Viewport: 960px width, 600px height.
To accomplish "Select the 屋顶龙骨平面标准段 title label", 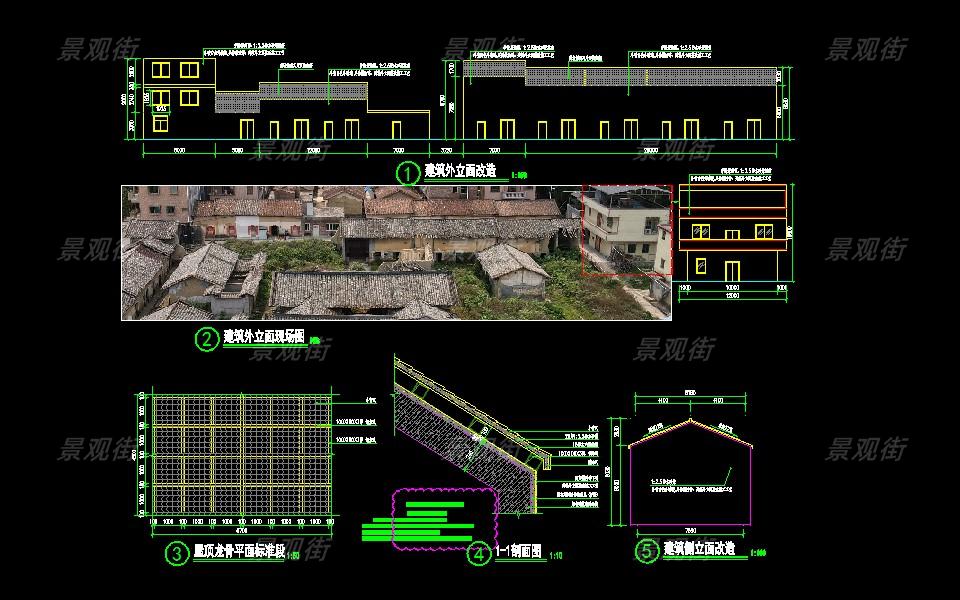I will 238,551.
